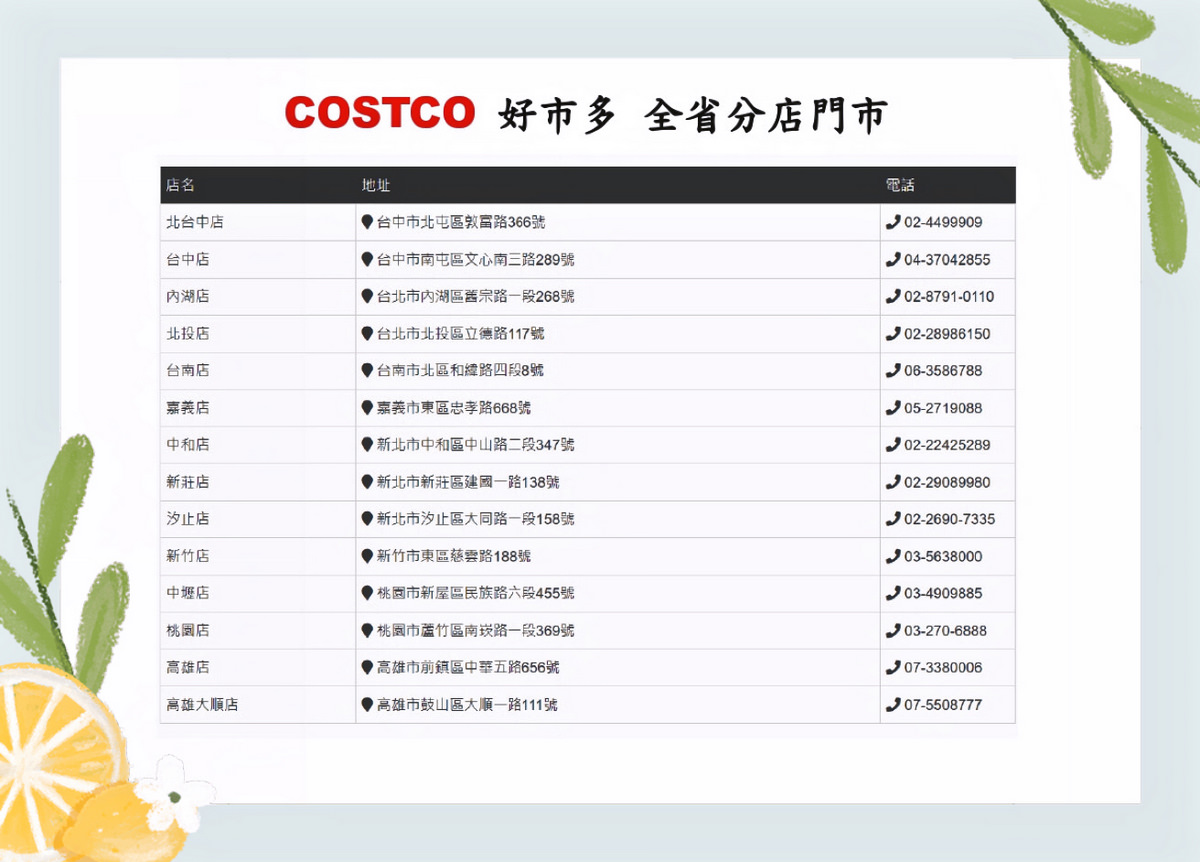
Task: Click the location pin in the 嘉義店 row
Action: click(367, 408)
